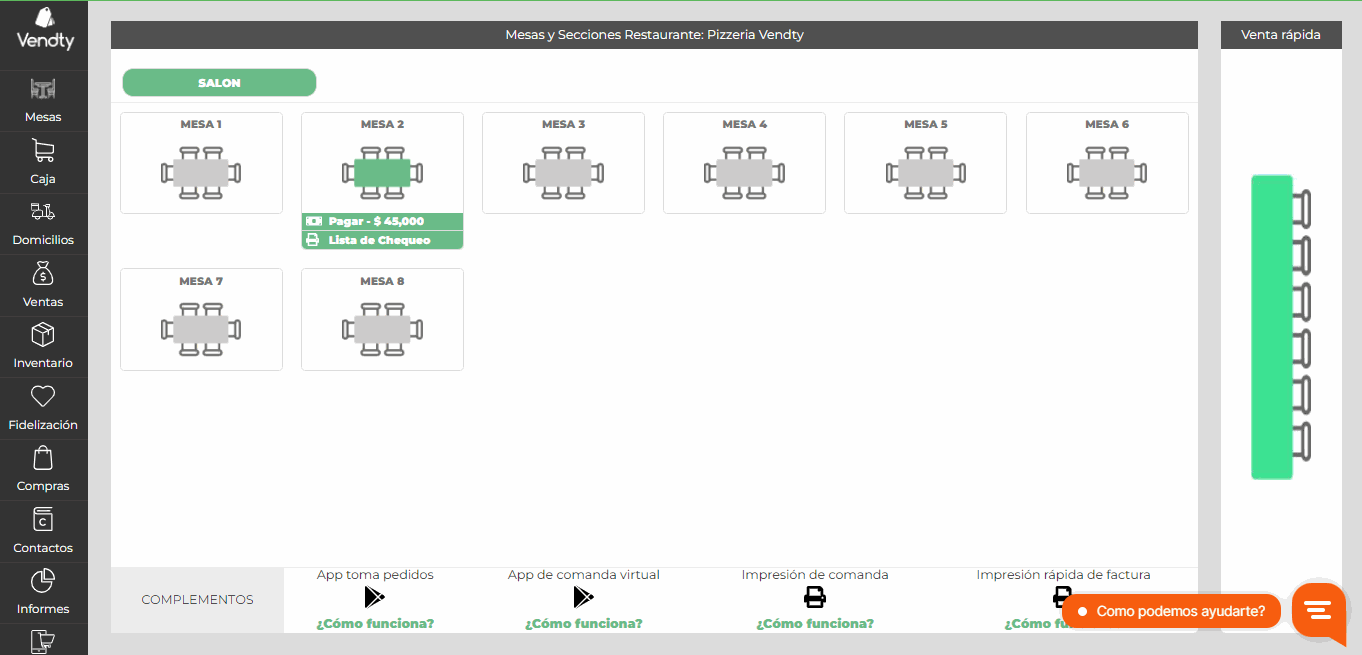Go to Domicilios delivery icon

(43, 211)
